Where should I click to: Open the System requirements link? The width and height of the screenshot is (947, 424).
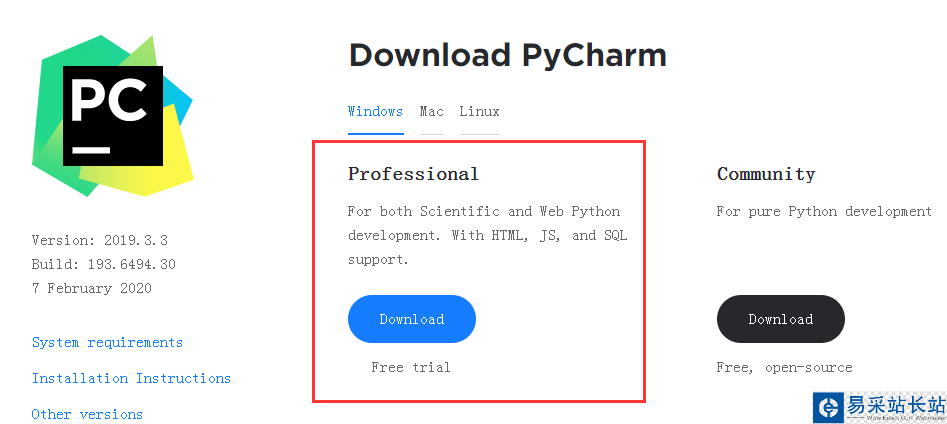pos(107,342)
